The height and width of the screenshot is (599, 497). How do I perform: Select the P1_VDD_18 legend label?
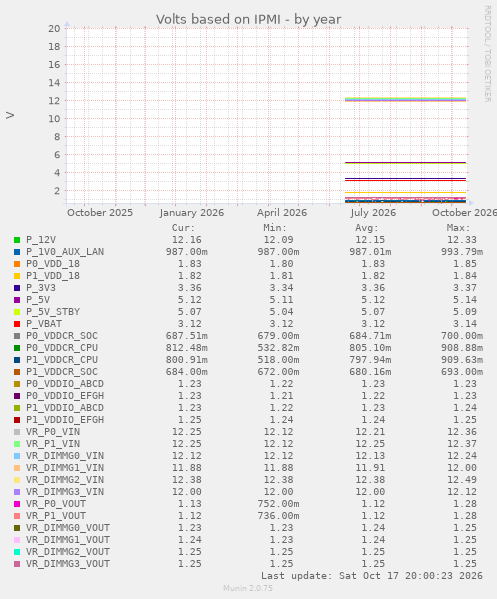53,276
